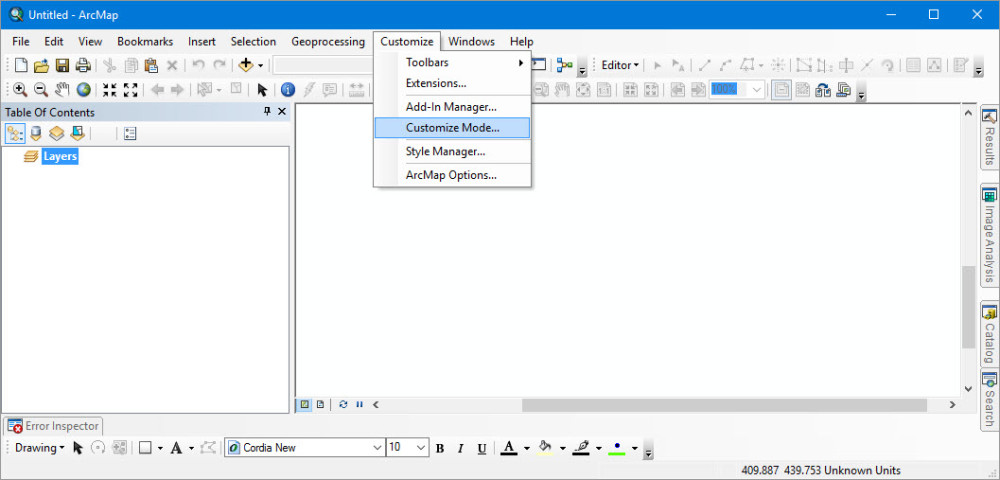The width and height of the screenshot is (1000, 480).
Task: Open the File menu
Action: [21, 41]
